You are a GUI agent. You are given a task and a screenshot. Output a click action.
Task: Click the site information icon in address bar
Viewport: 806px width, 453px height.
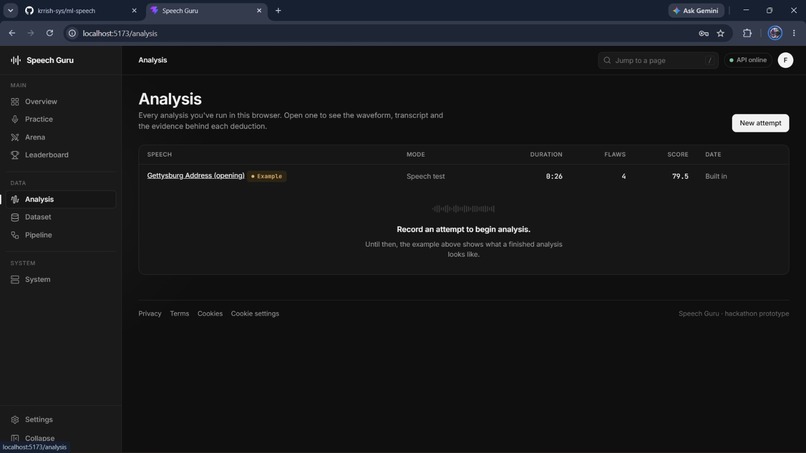pyautogui.click(x=72, y=33)
